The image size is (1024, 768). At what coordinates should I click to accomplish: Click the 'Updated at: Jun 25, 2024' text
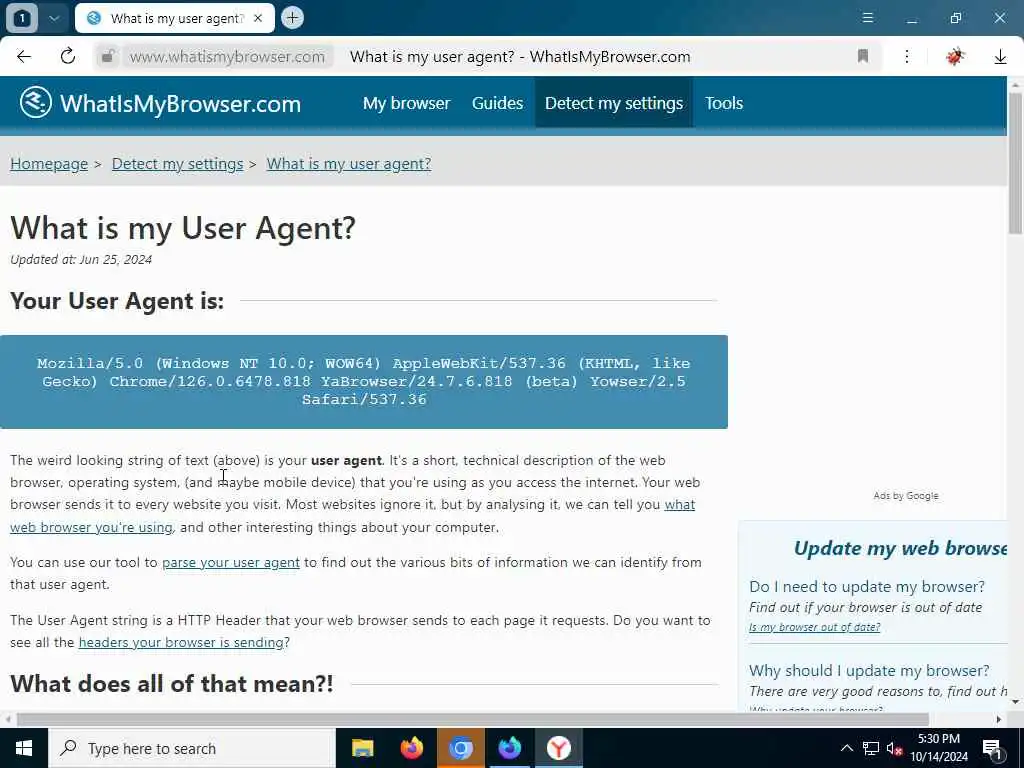81,259
